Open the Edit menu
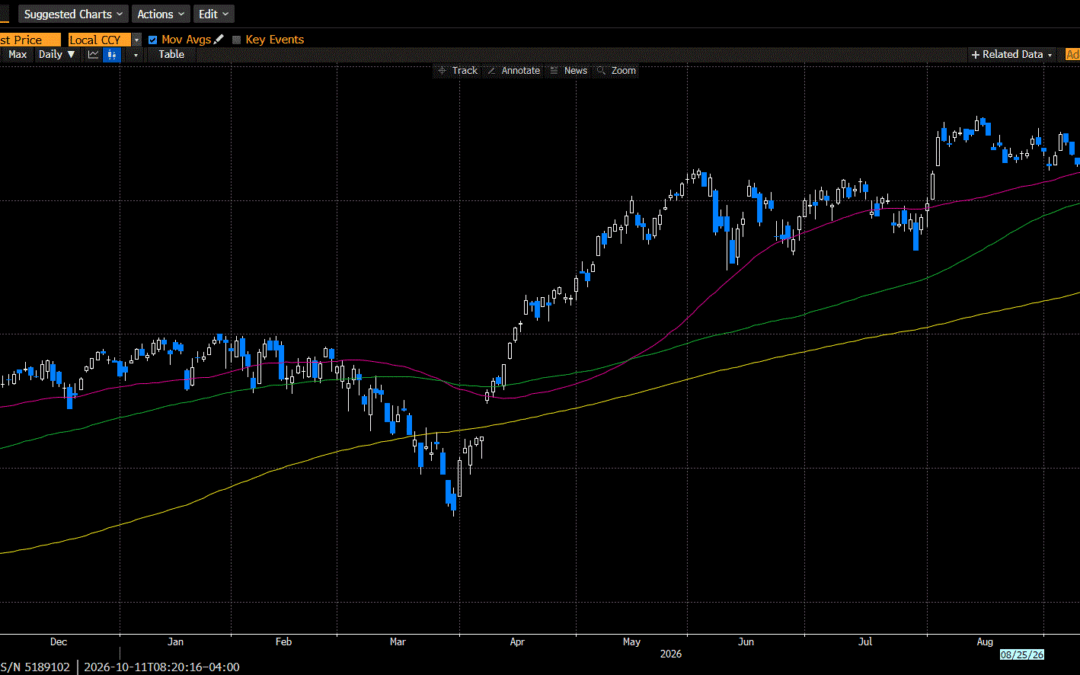 (214, 14)
